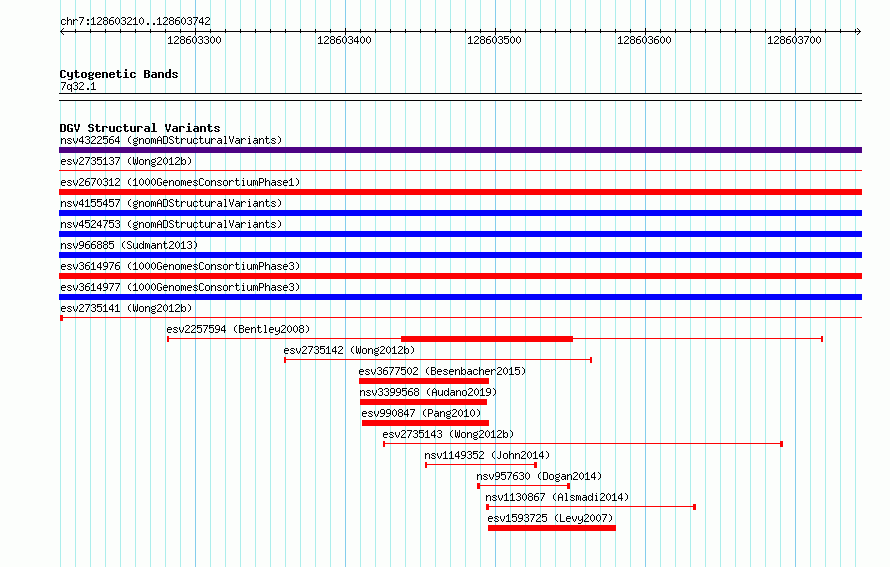Select blue bar below esv3614977
The height and width of the screenshot is (567, 890).
[x=460, y=297]
